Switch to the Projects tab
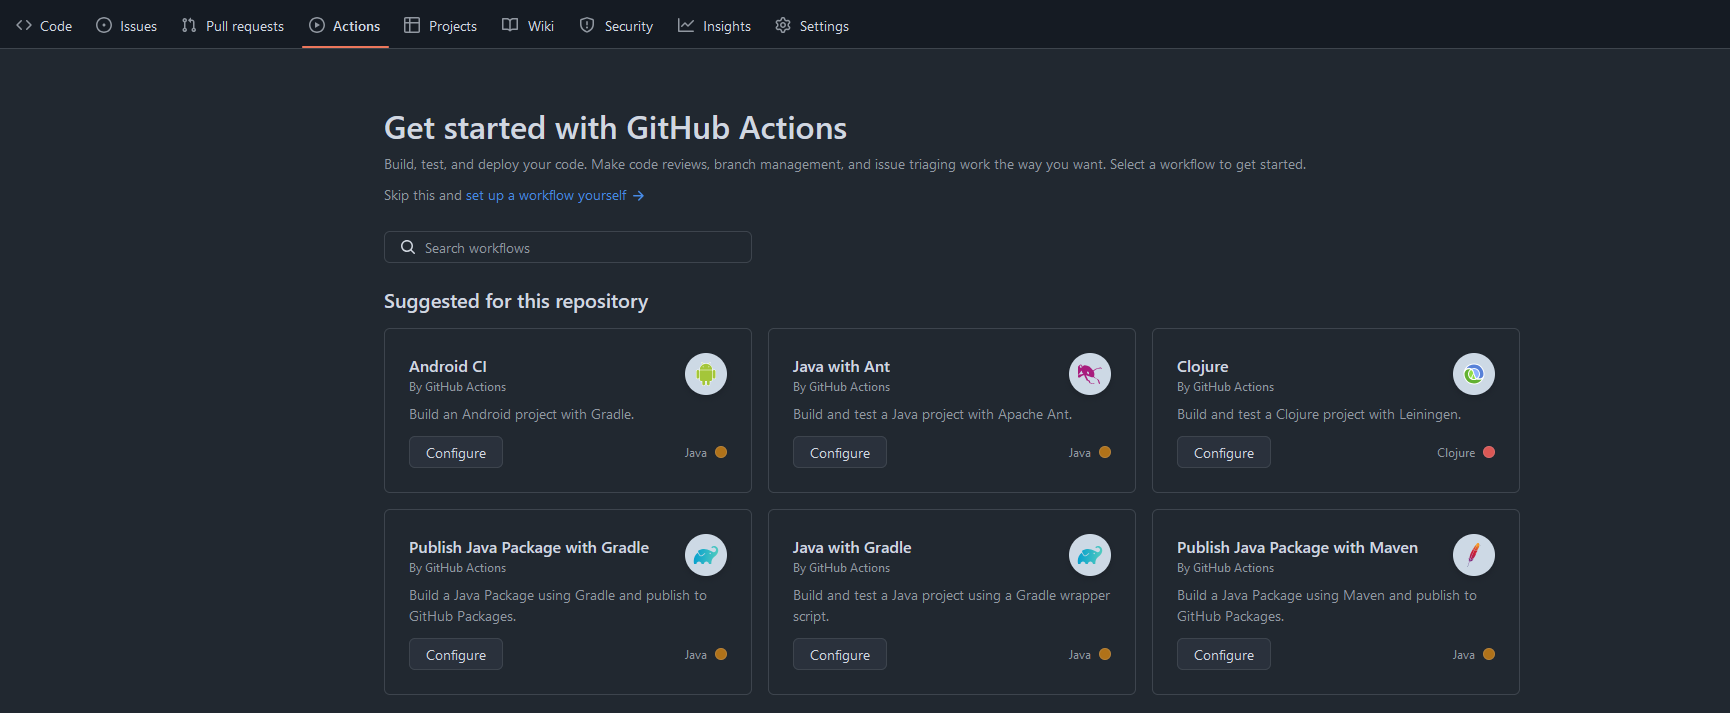This screenshot has width=1730, height=713. (440, 25)
